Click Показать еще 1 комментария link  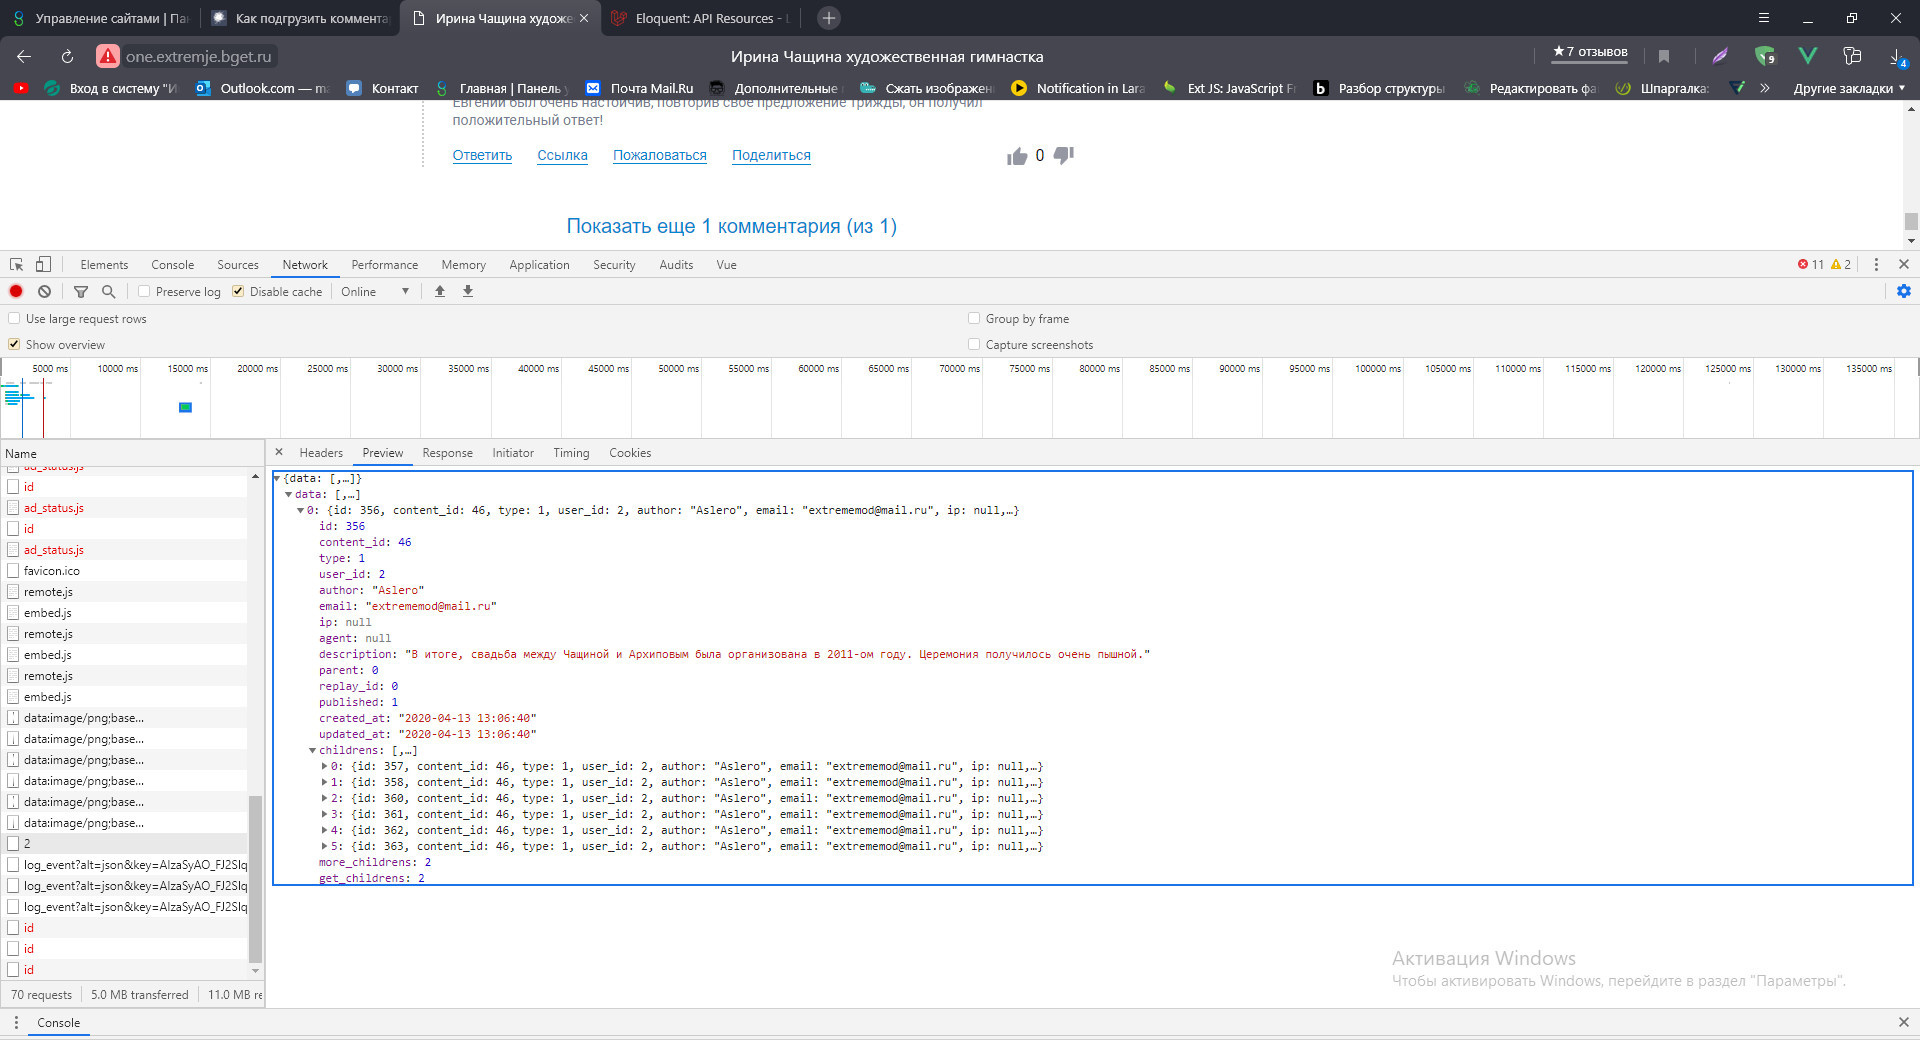tap(731, 226)
